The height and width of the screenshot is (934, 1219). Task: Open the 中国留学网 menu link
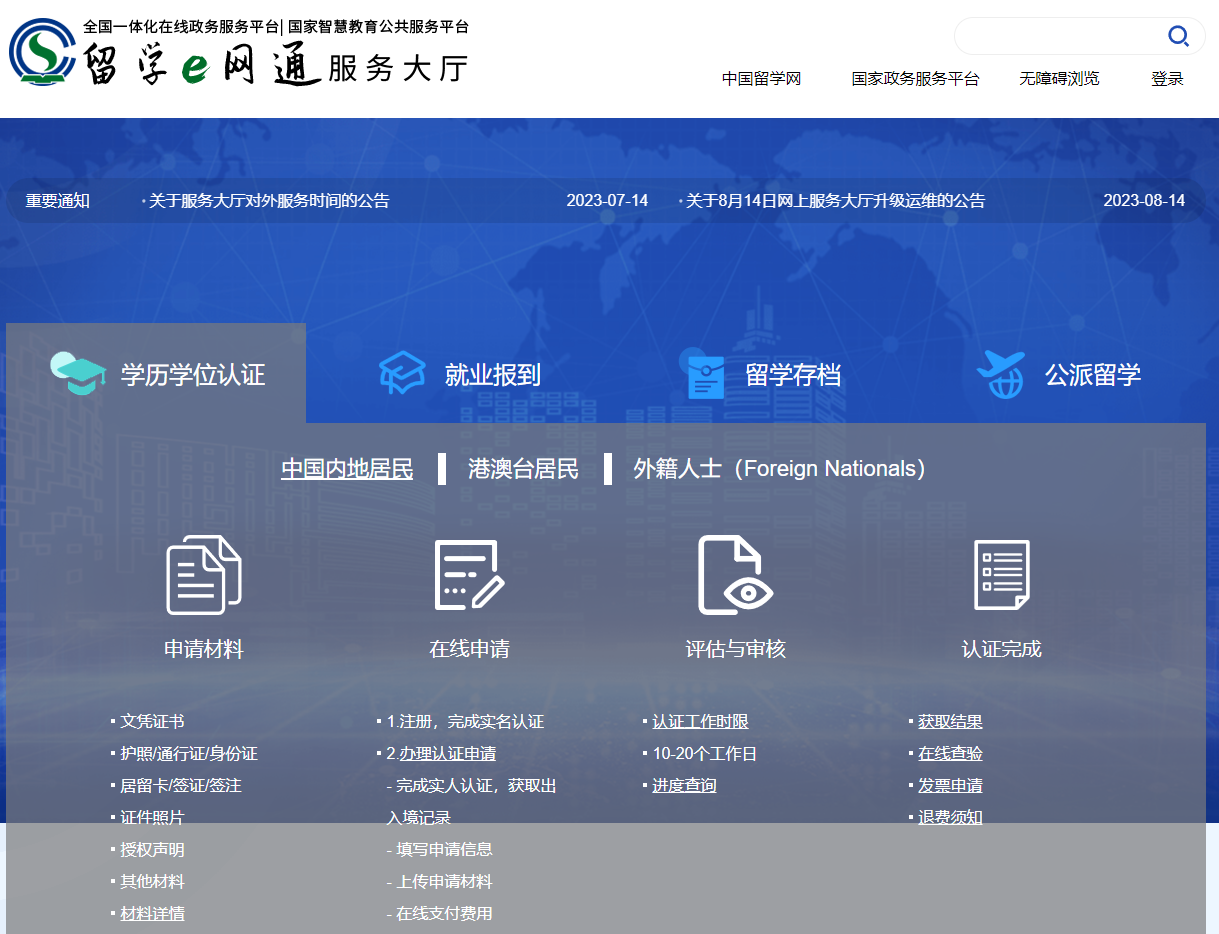pyautogui.click(x=761, y=79)
